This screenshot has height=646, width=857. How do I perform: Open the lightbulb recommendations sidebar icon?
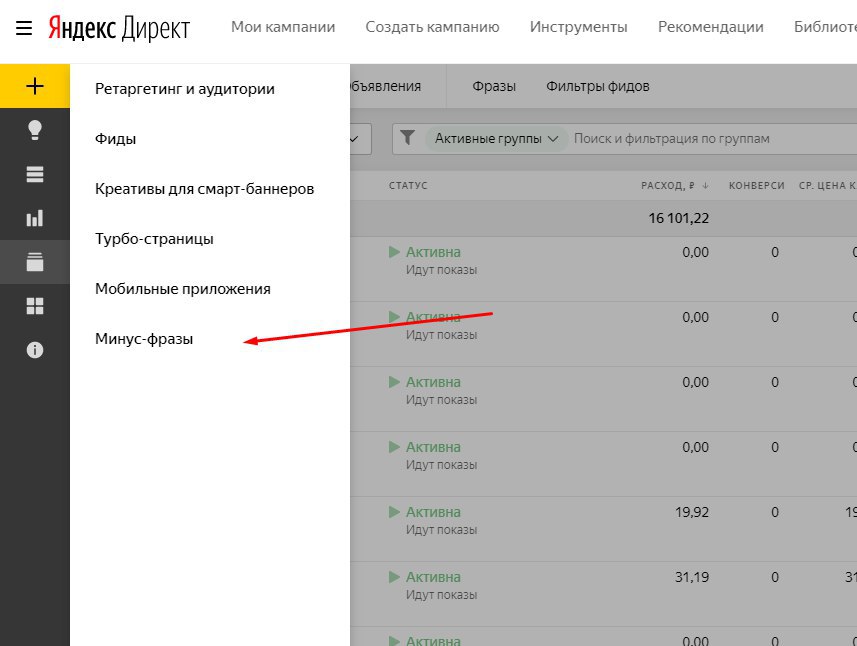point(35,130)
